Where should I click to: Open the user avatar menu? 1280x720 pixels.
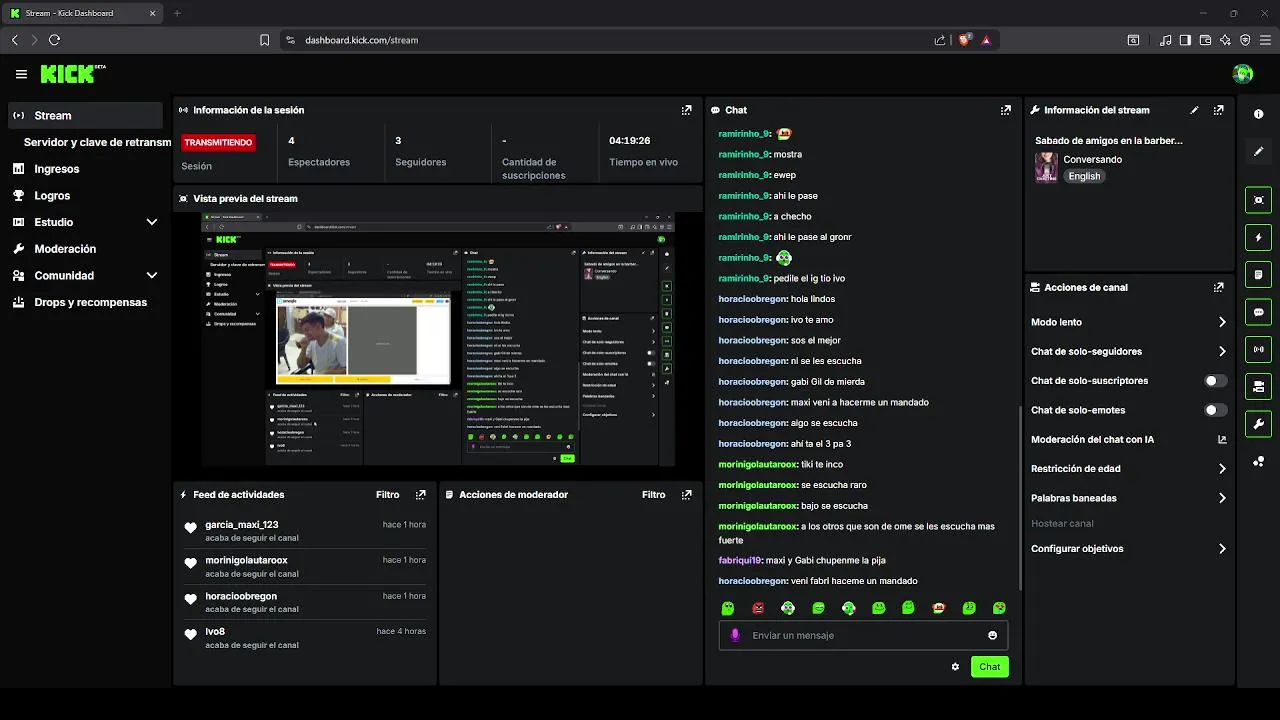(1243, 74)
